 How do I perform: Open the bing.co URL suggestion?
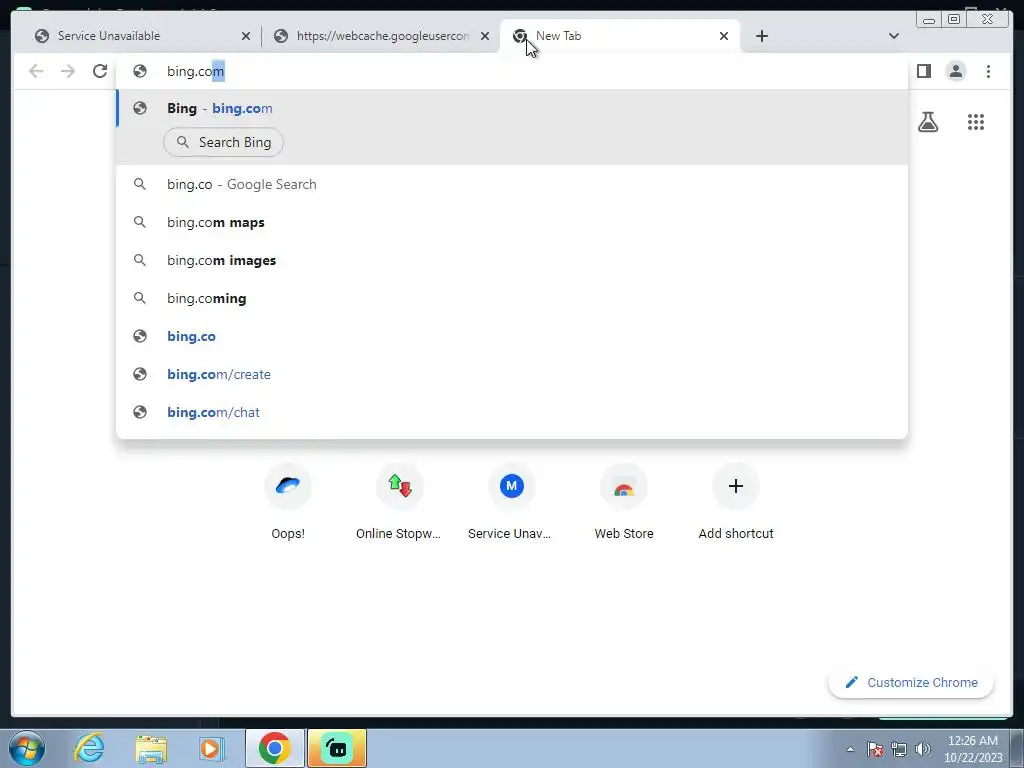click(x=512, y=336)
